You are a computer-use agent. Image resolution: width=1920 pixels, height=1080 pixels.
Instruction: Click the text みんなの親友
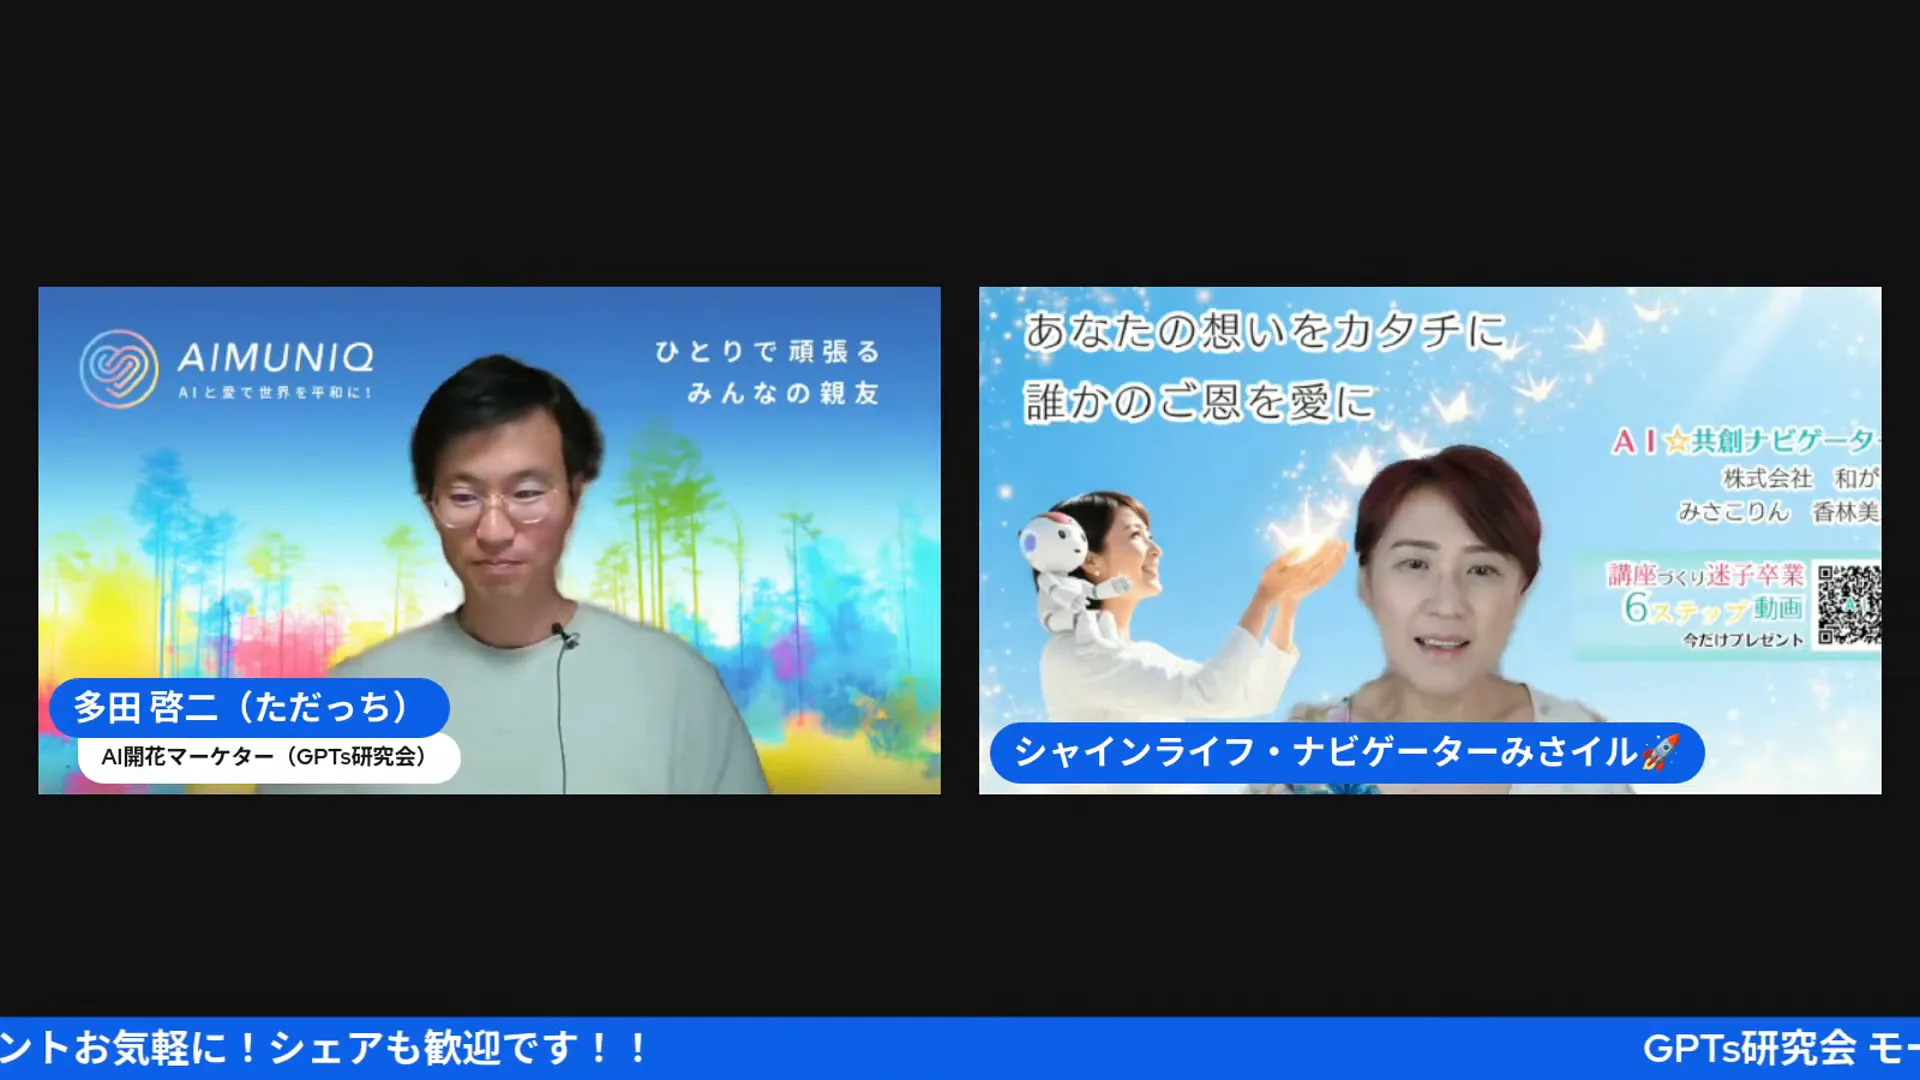tap(783, 393)
